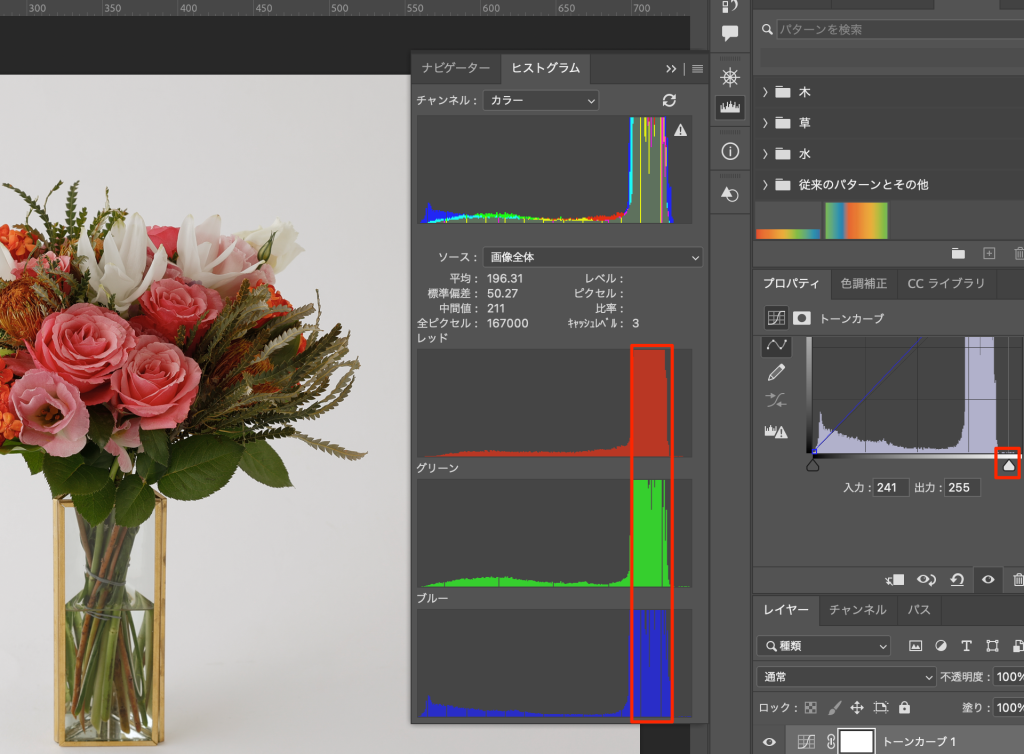Click the reset adjustment defaults icon
This screenshot has height=754, width=1024.
957,580
